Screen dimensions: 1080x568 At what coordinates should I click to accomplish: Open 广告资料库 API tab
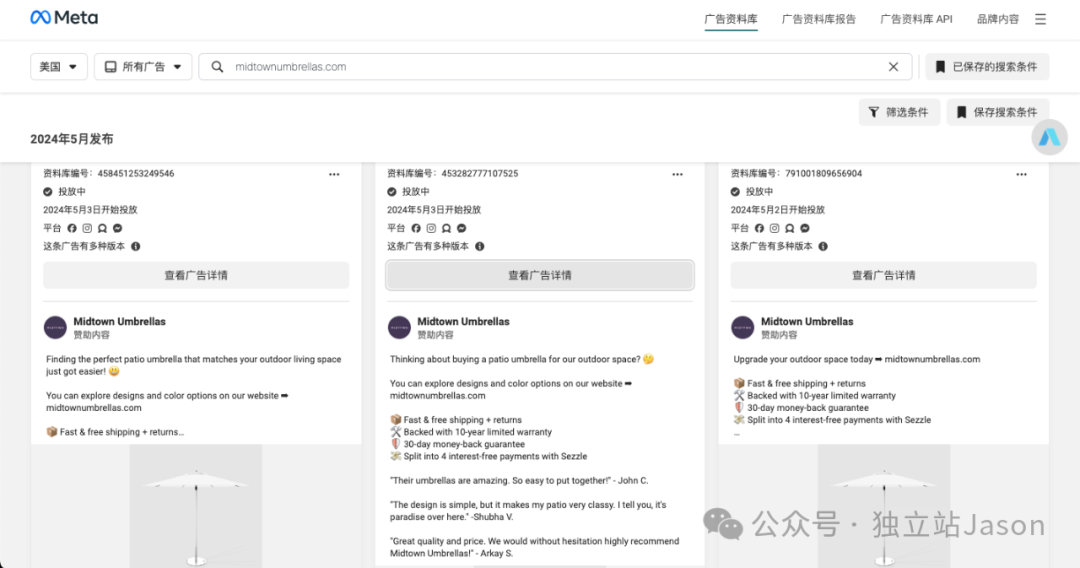[x=916, y=19]
